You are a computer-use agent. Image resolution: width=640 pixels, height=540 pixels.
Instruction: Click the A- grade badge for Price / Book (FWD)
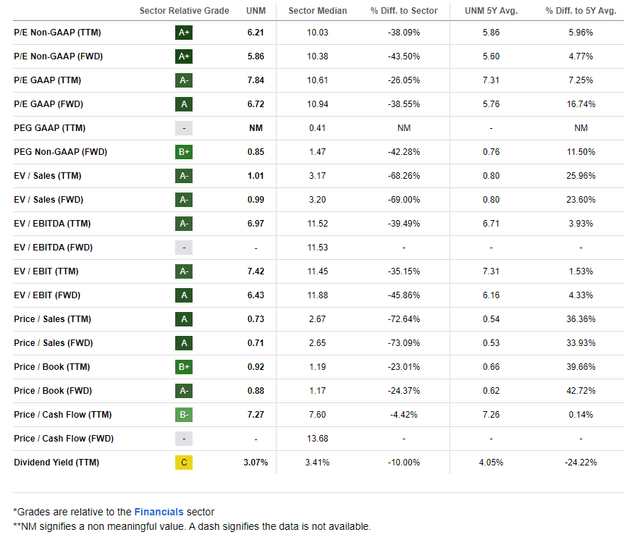coord(184,391)
